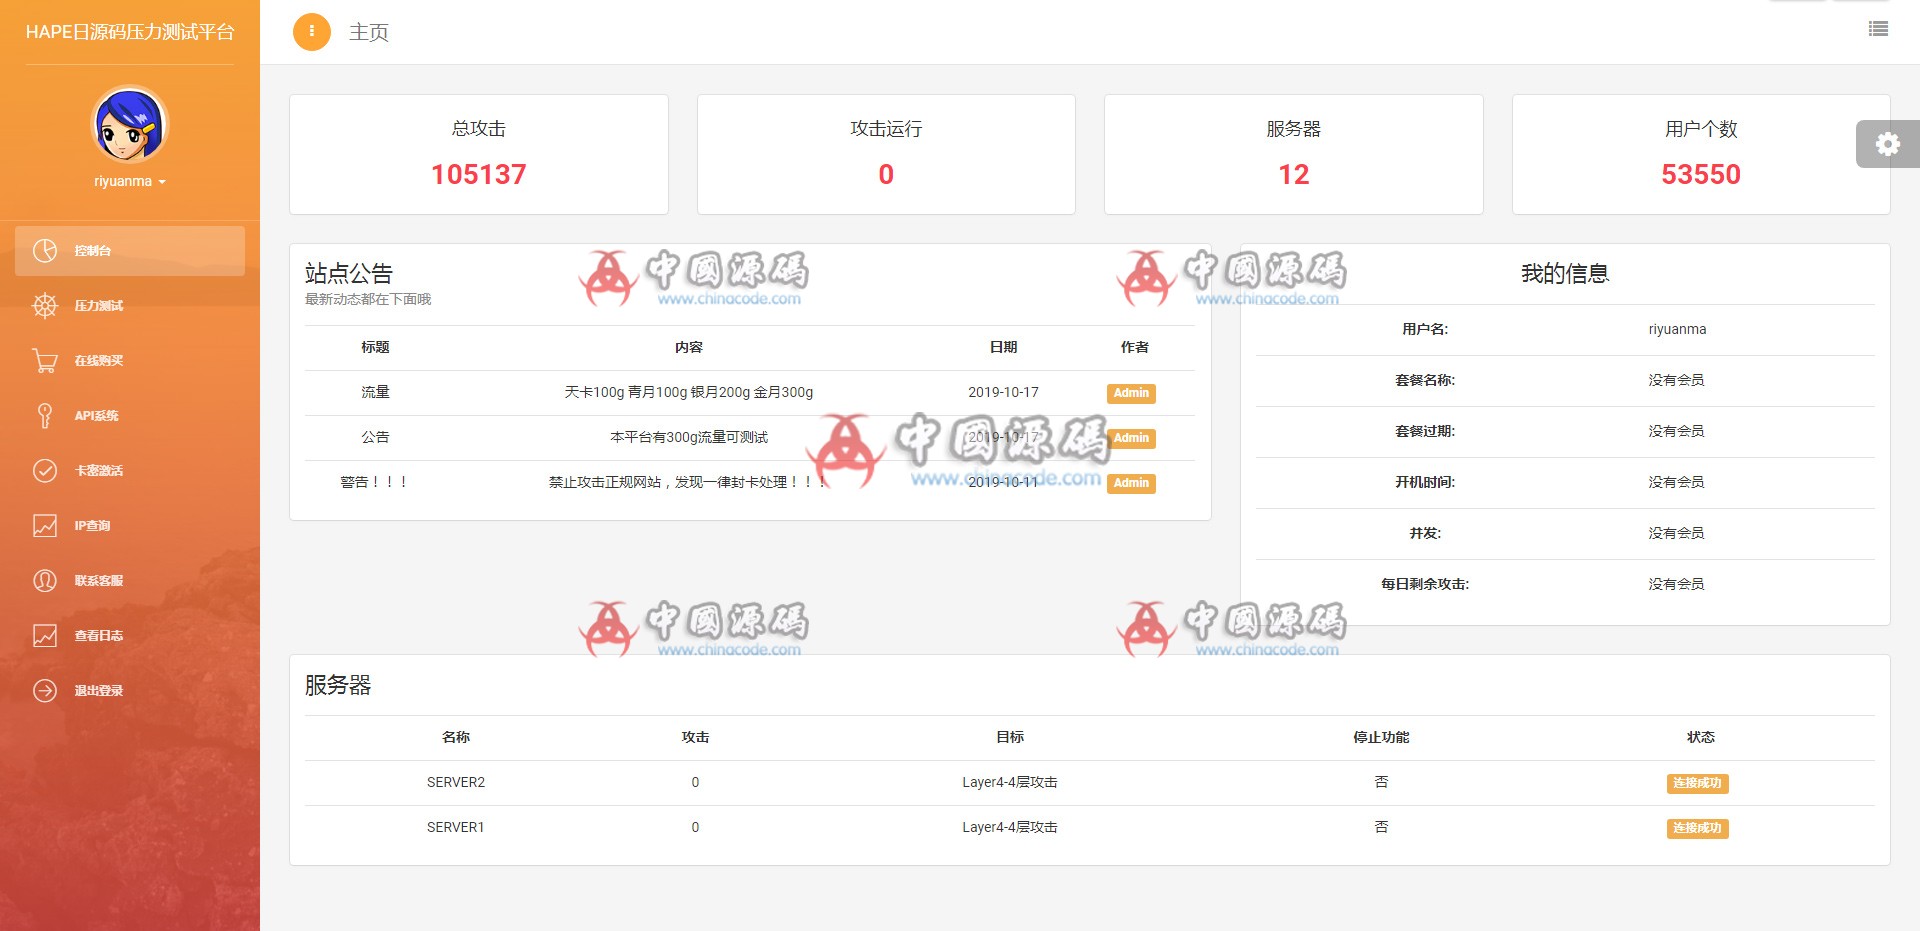Select the 查看日志 menu item

(98, 636)
